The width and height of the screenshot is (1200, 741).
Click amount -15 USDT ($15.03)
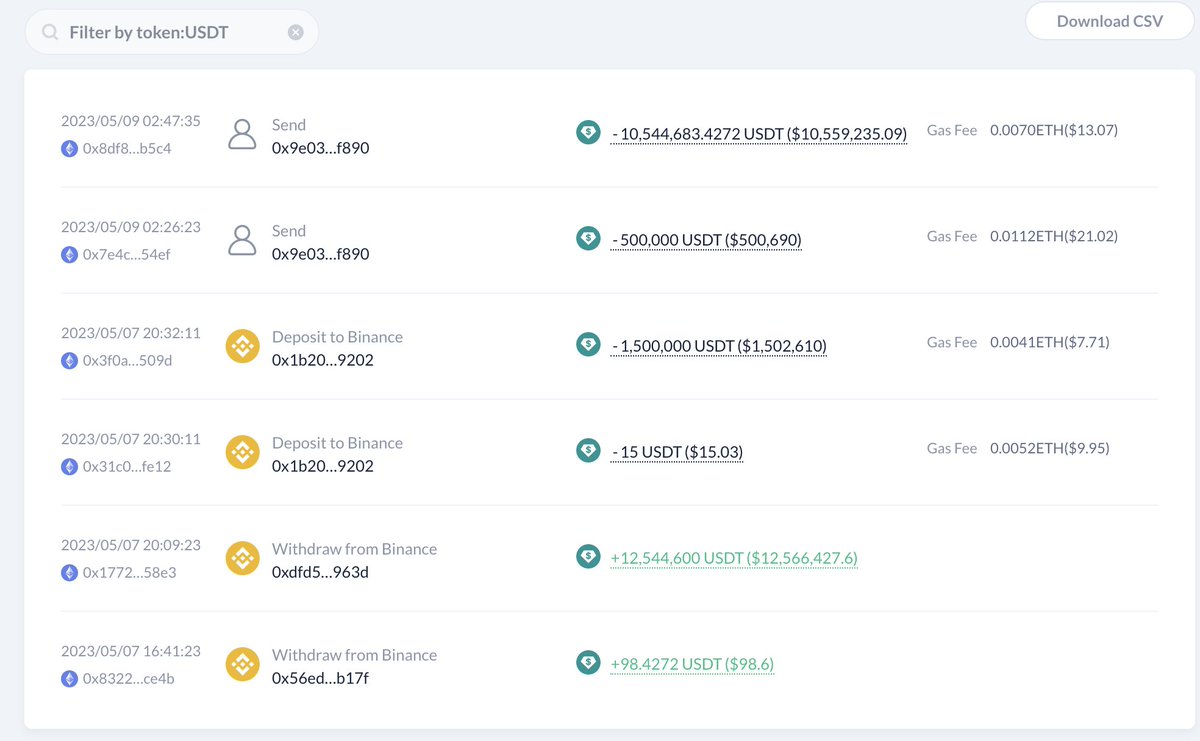point(677,452)
